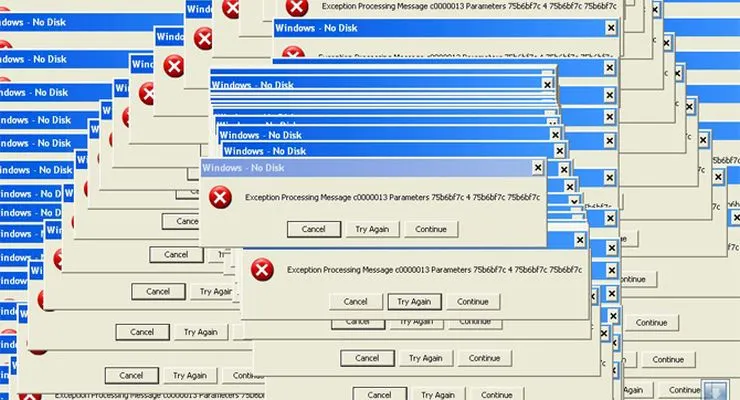Click Try Again beside the clipped 'Continu' button
Image resolution: width=740 pixels, height=400 pixels.
[190, 375]
